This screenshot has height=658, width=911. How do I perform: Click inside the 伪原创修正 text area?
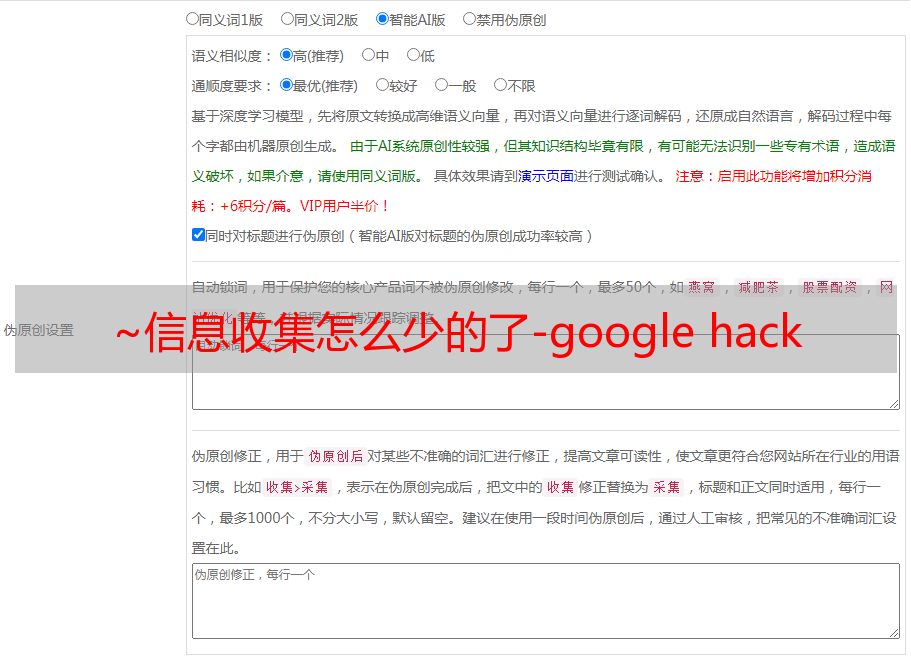(x=546, y=601)
